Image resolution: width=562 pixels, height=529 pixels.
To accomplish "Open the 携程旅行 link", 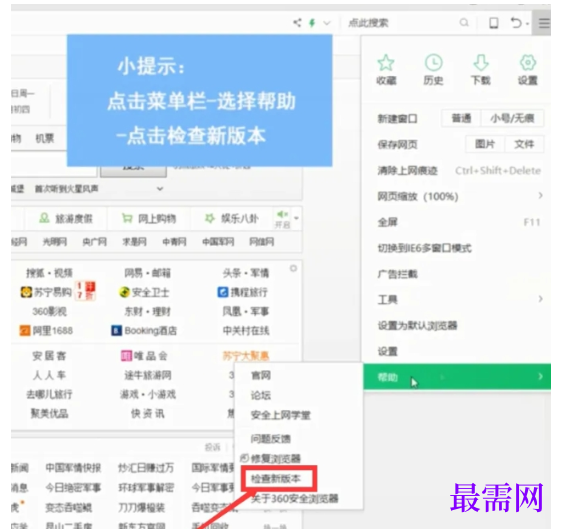I will pyautogui.click(x=242, y=292).
